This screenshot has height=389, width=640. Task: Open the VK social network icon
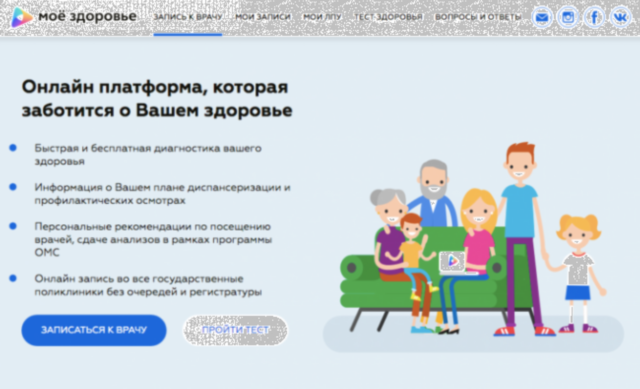click(620, 18)
